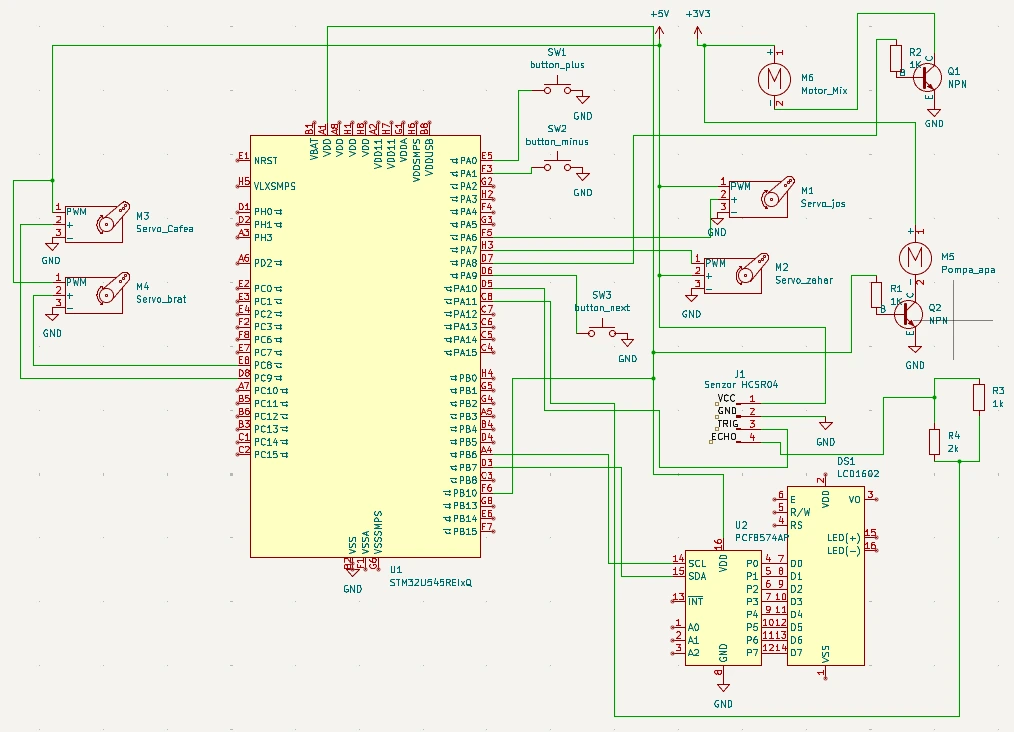Screen dimensions: 1014x732
Task: Select the LCD1602 display component body
Action: (825, 576)
